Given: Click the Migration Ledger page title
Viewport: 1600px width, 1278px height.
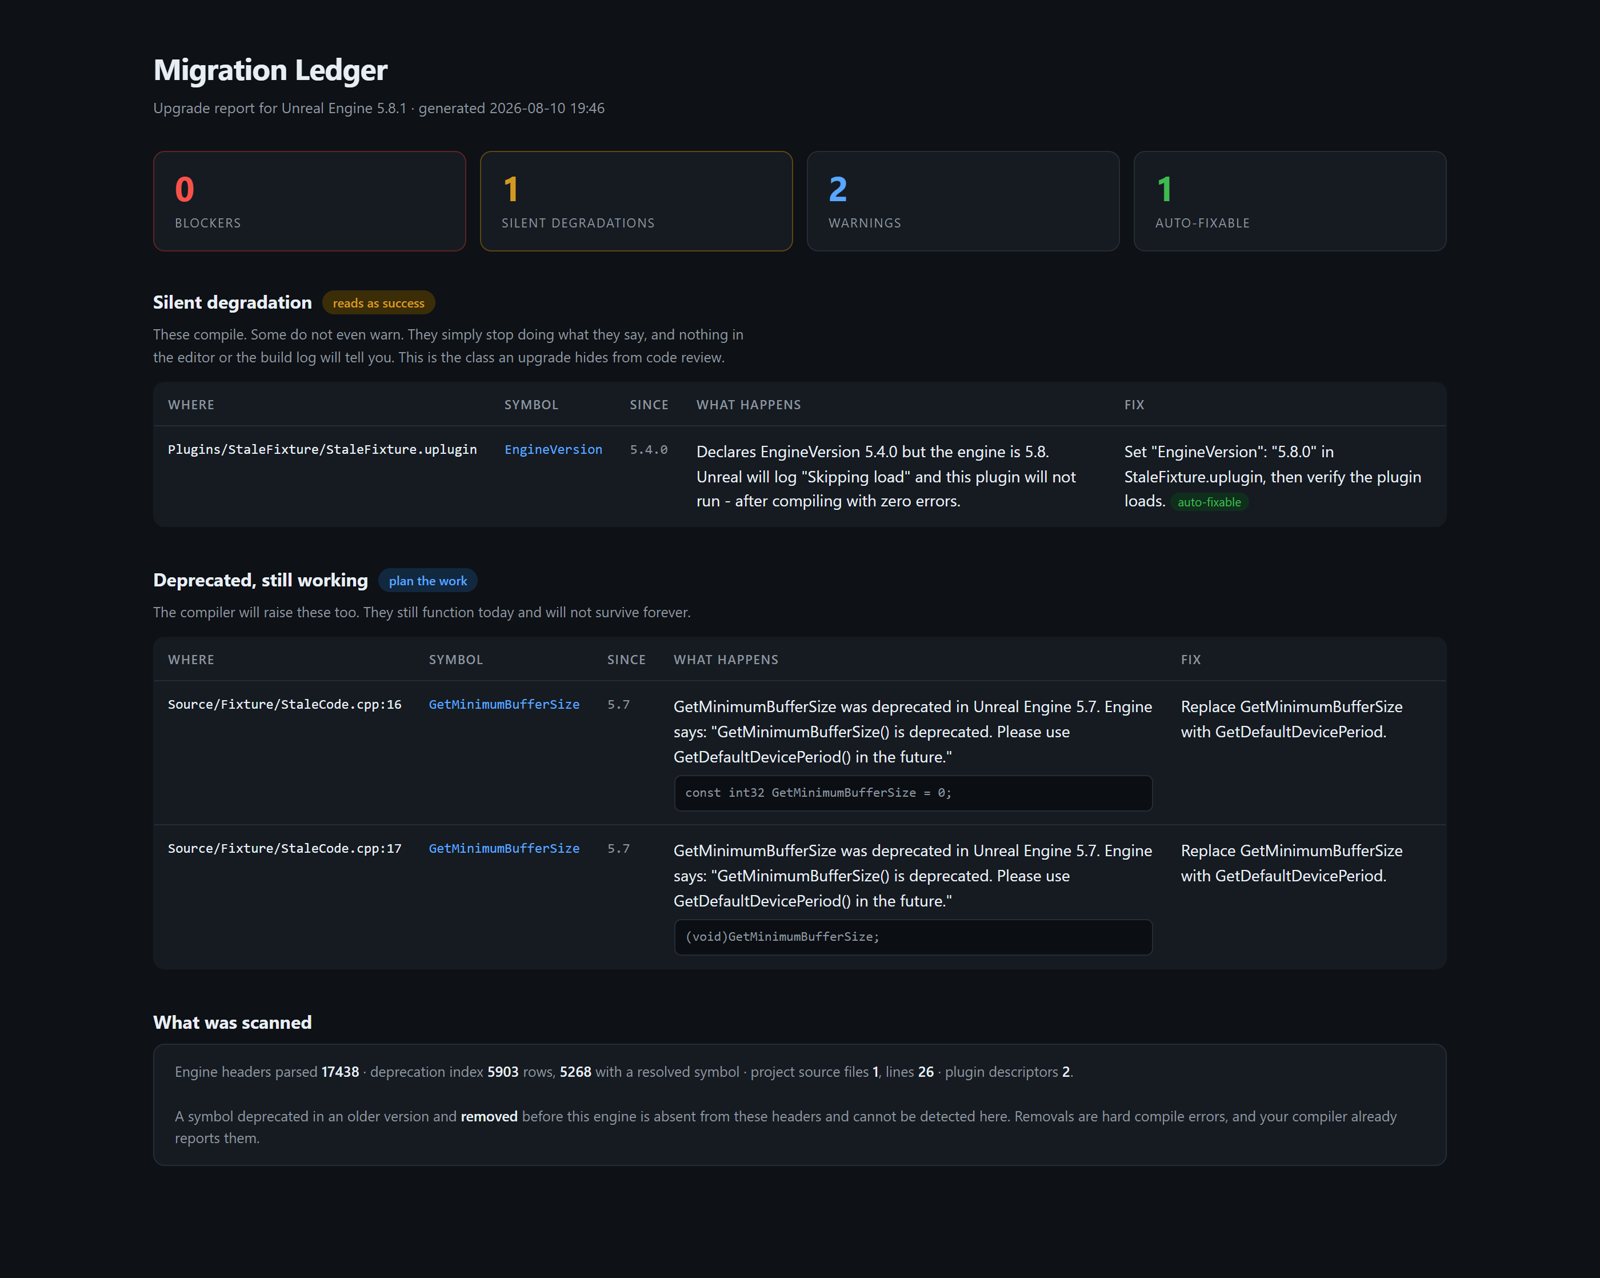Looking at the screenshot, I should point(270,70).
